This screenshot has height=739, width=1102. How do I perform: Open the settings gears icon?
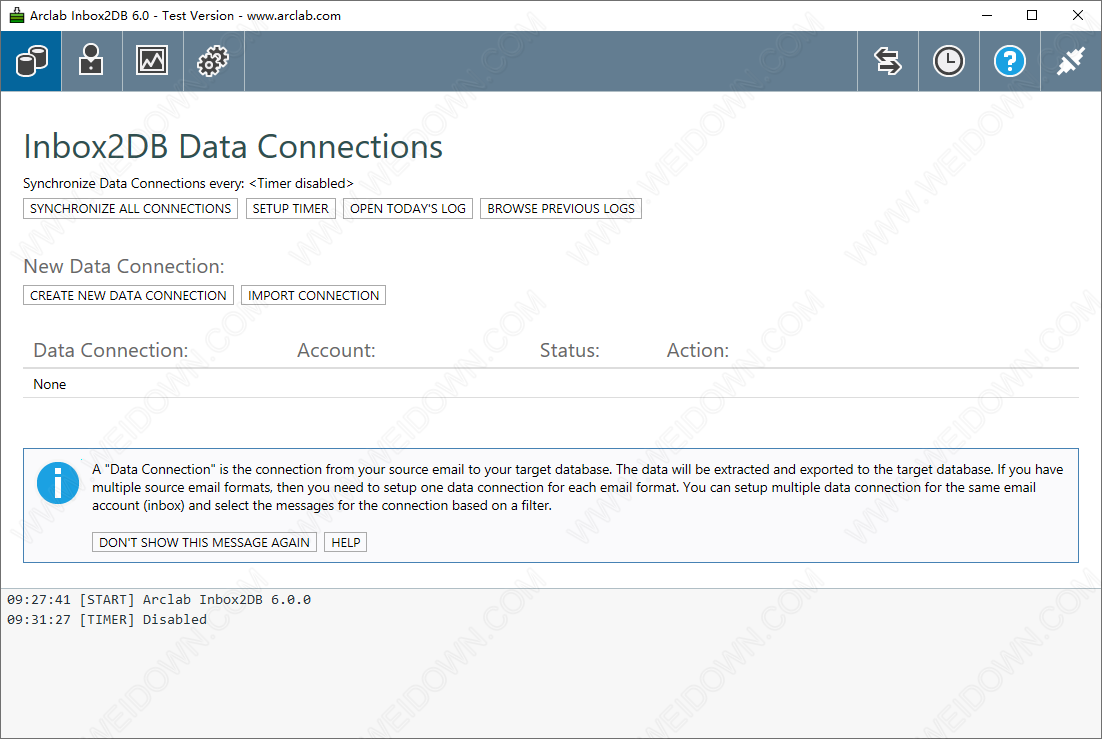pos(213,61)
